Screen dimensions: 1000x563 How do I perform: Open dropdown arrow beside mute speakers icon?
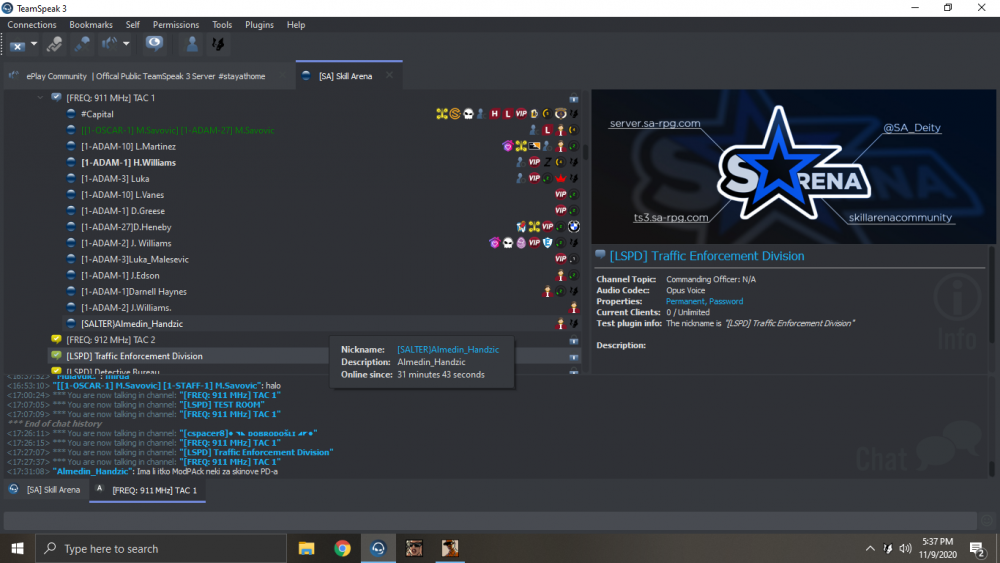click(x=126, y=44)
